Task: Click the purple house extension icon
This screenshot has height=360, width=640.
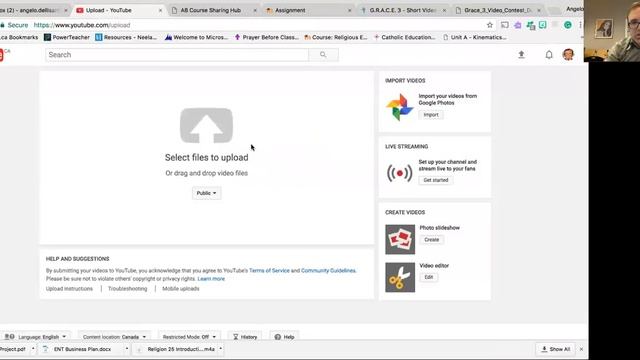Action: coord(518,25)
